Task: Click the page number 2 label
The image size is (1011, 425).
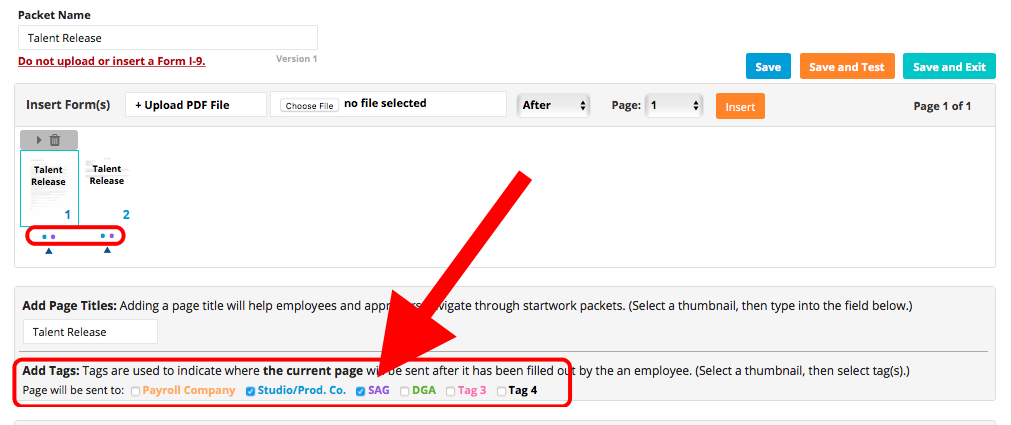Action: coord(126,215)
